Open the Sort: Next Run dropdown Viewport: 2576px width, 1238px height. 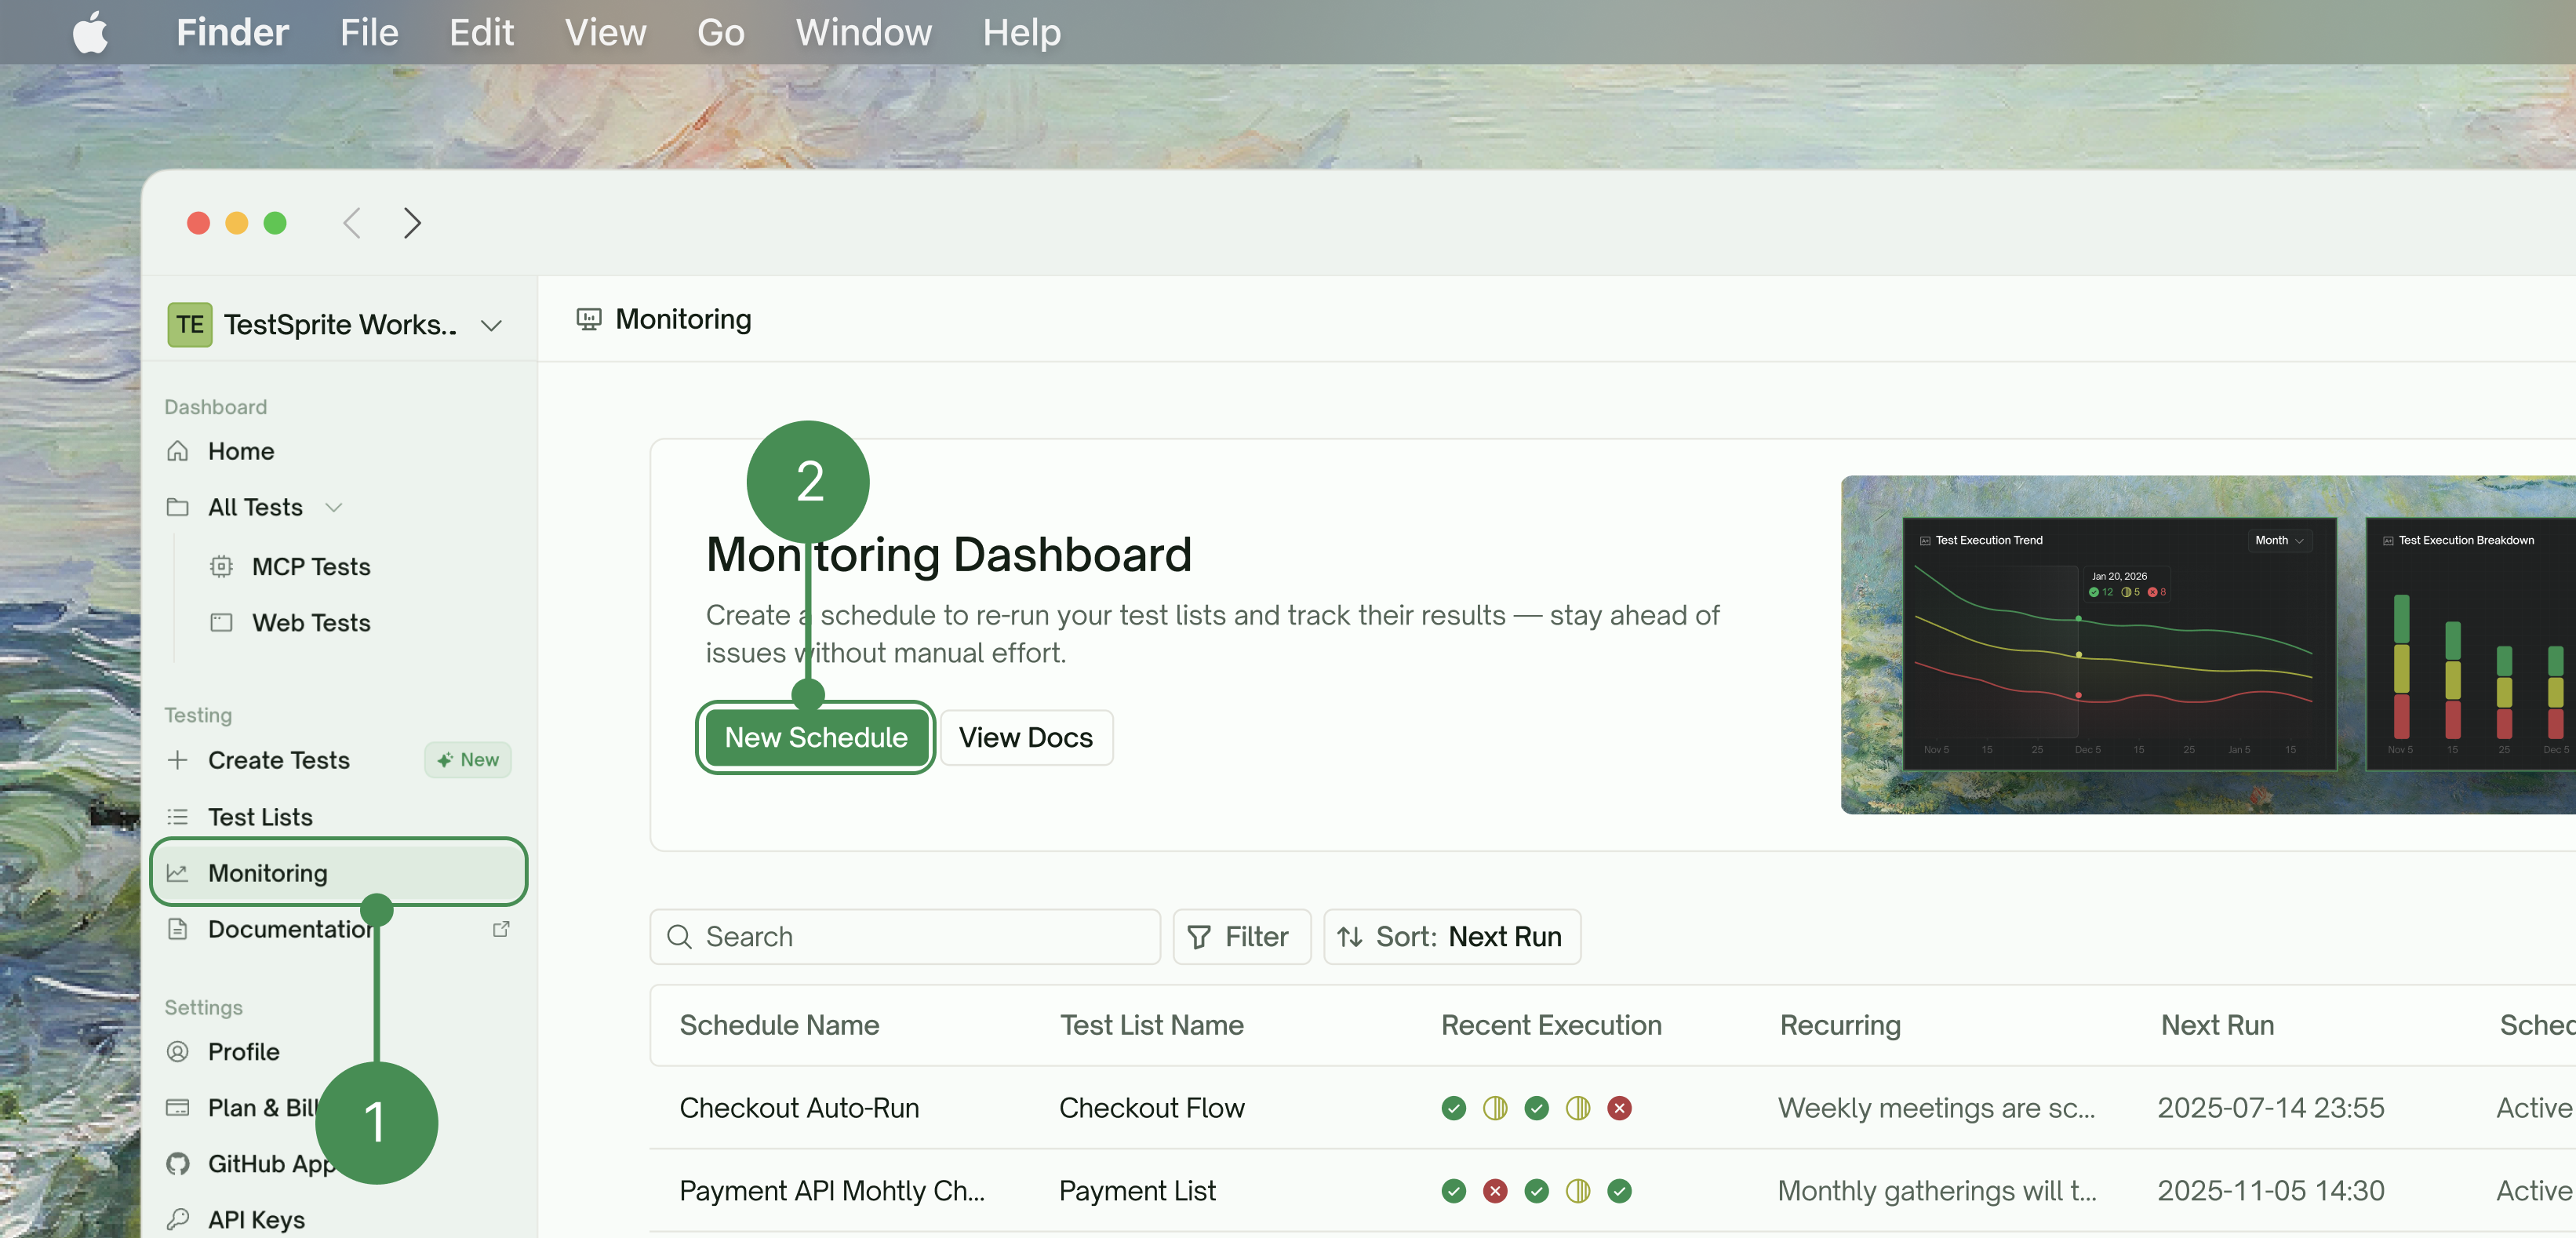pos(1451,936)
